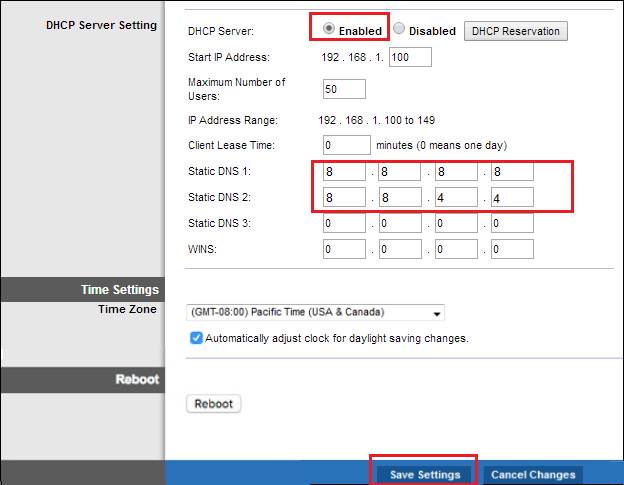Click the DHCP Server Setting label
Viewport: 624px width, 485px height.
tap(101, 25)
